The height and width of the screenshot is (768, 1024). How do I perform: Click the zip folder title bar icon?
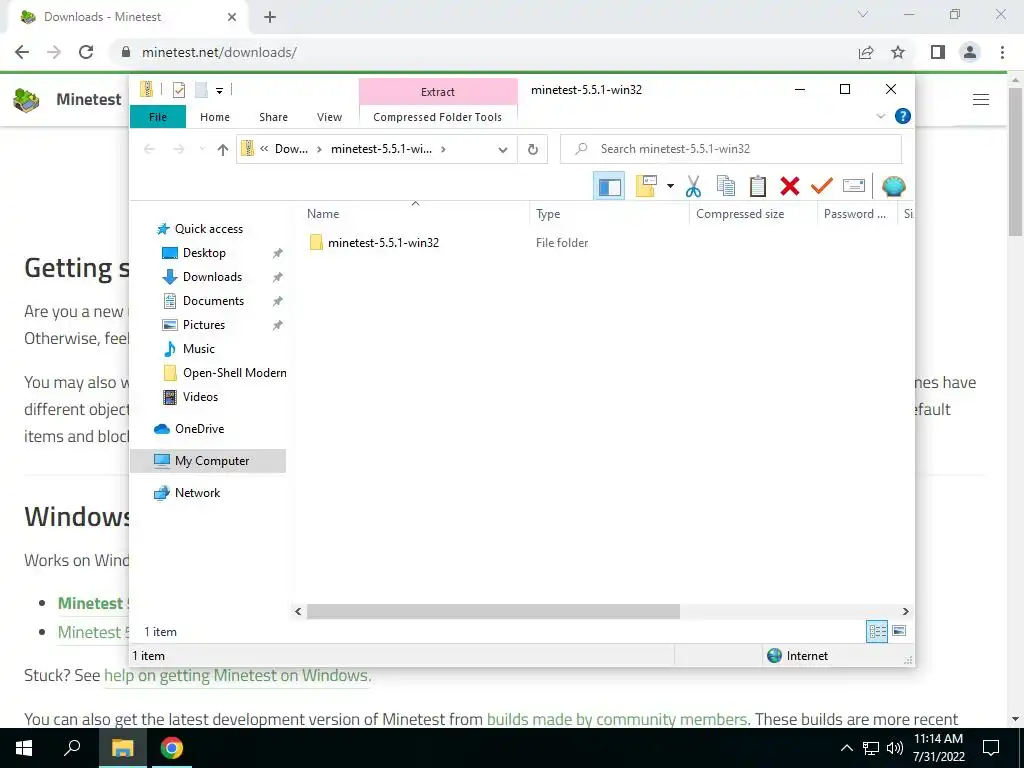[x=146, y=89]
